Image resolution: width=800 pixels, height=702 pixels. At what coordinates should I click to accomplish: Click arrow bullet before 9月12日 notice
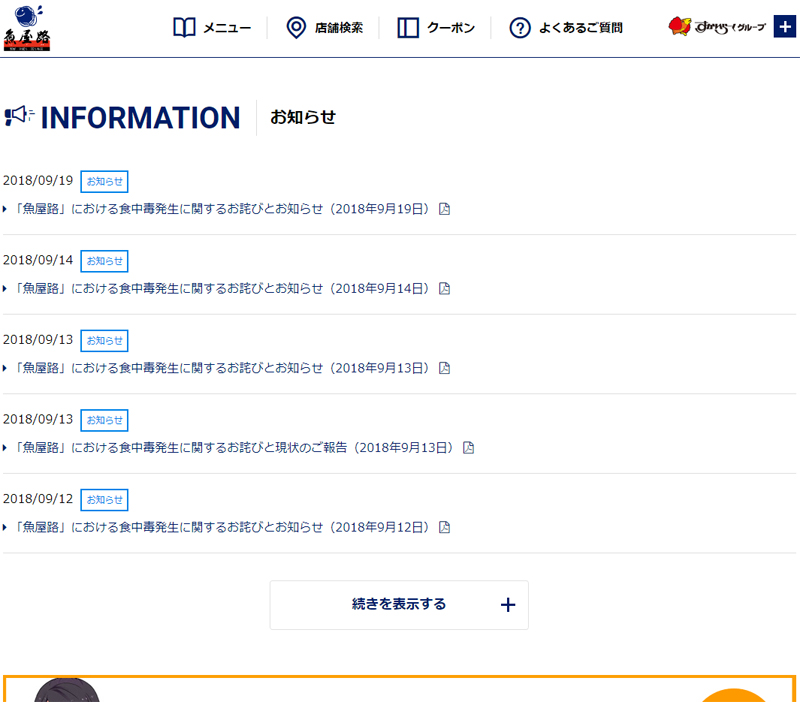5,528
